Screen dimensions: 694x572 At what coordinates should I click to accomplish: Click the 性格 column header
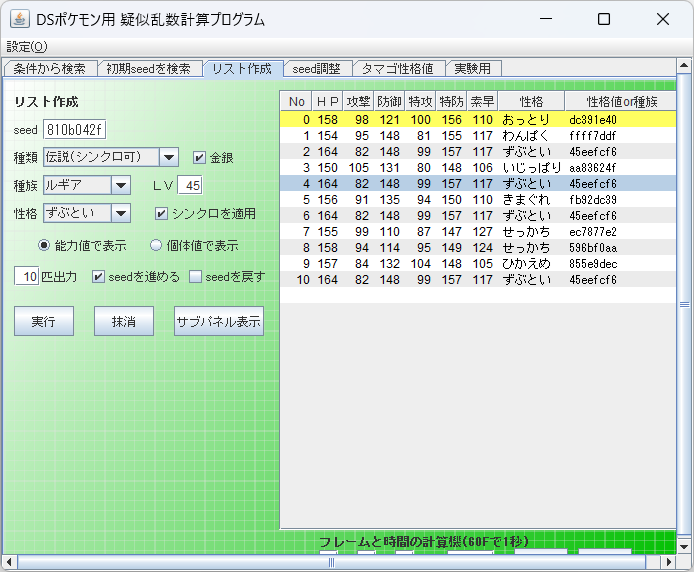pos(531,102)
